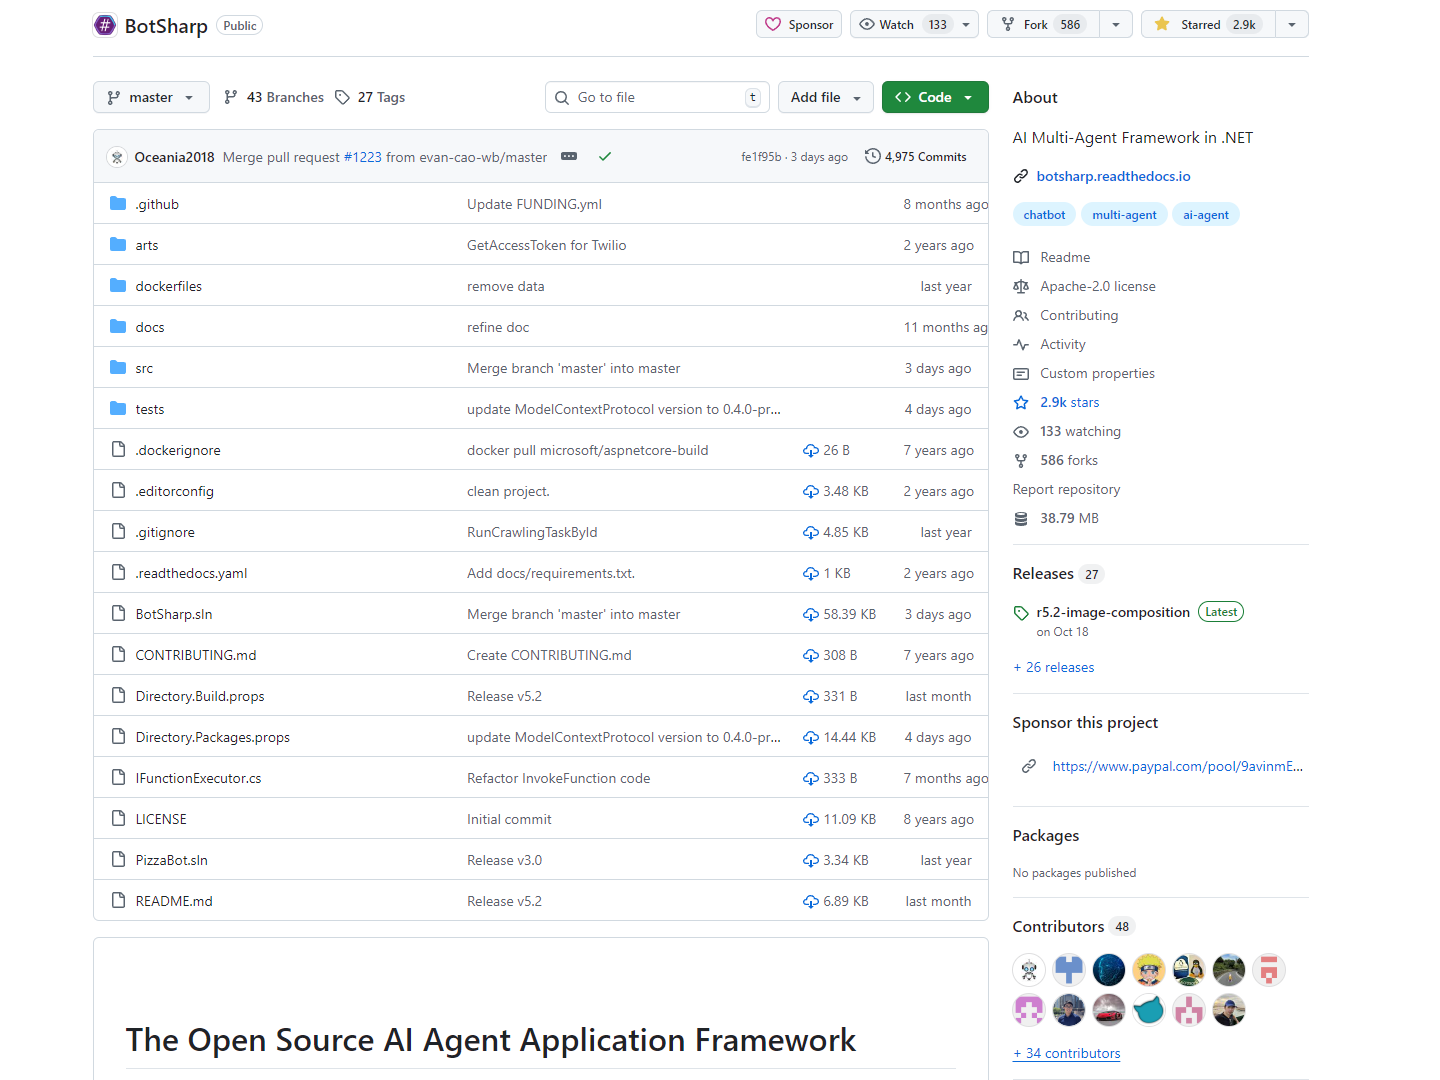Open the src folder
This screenshot has height=1080, width=1440.
click(x=144, y=369)
